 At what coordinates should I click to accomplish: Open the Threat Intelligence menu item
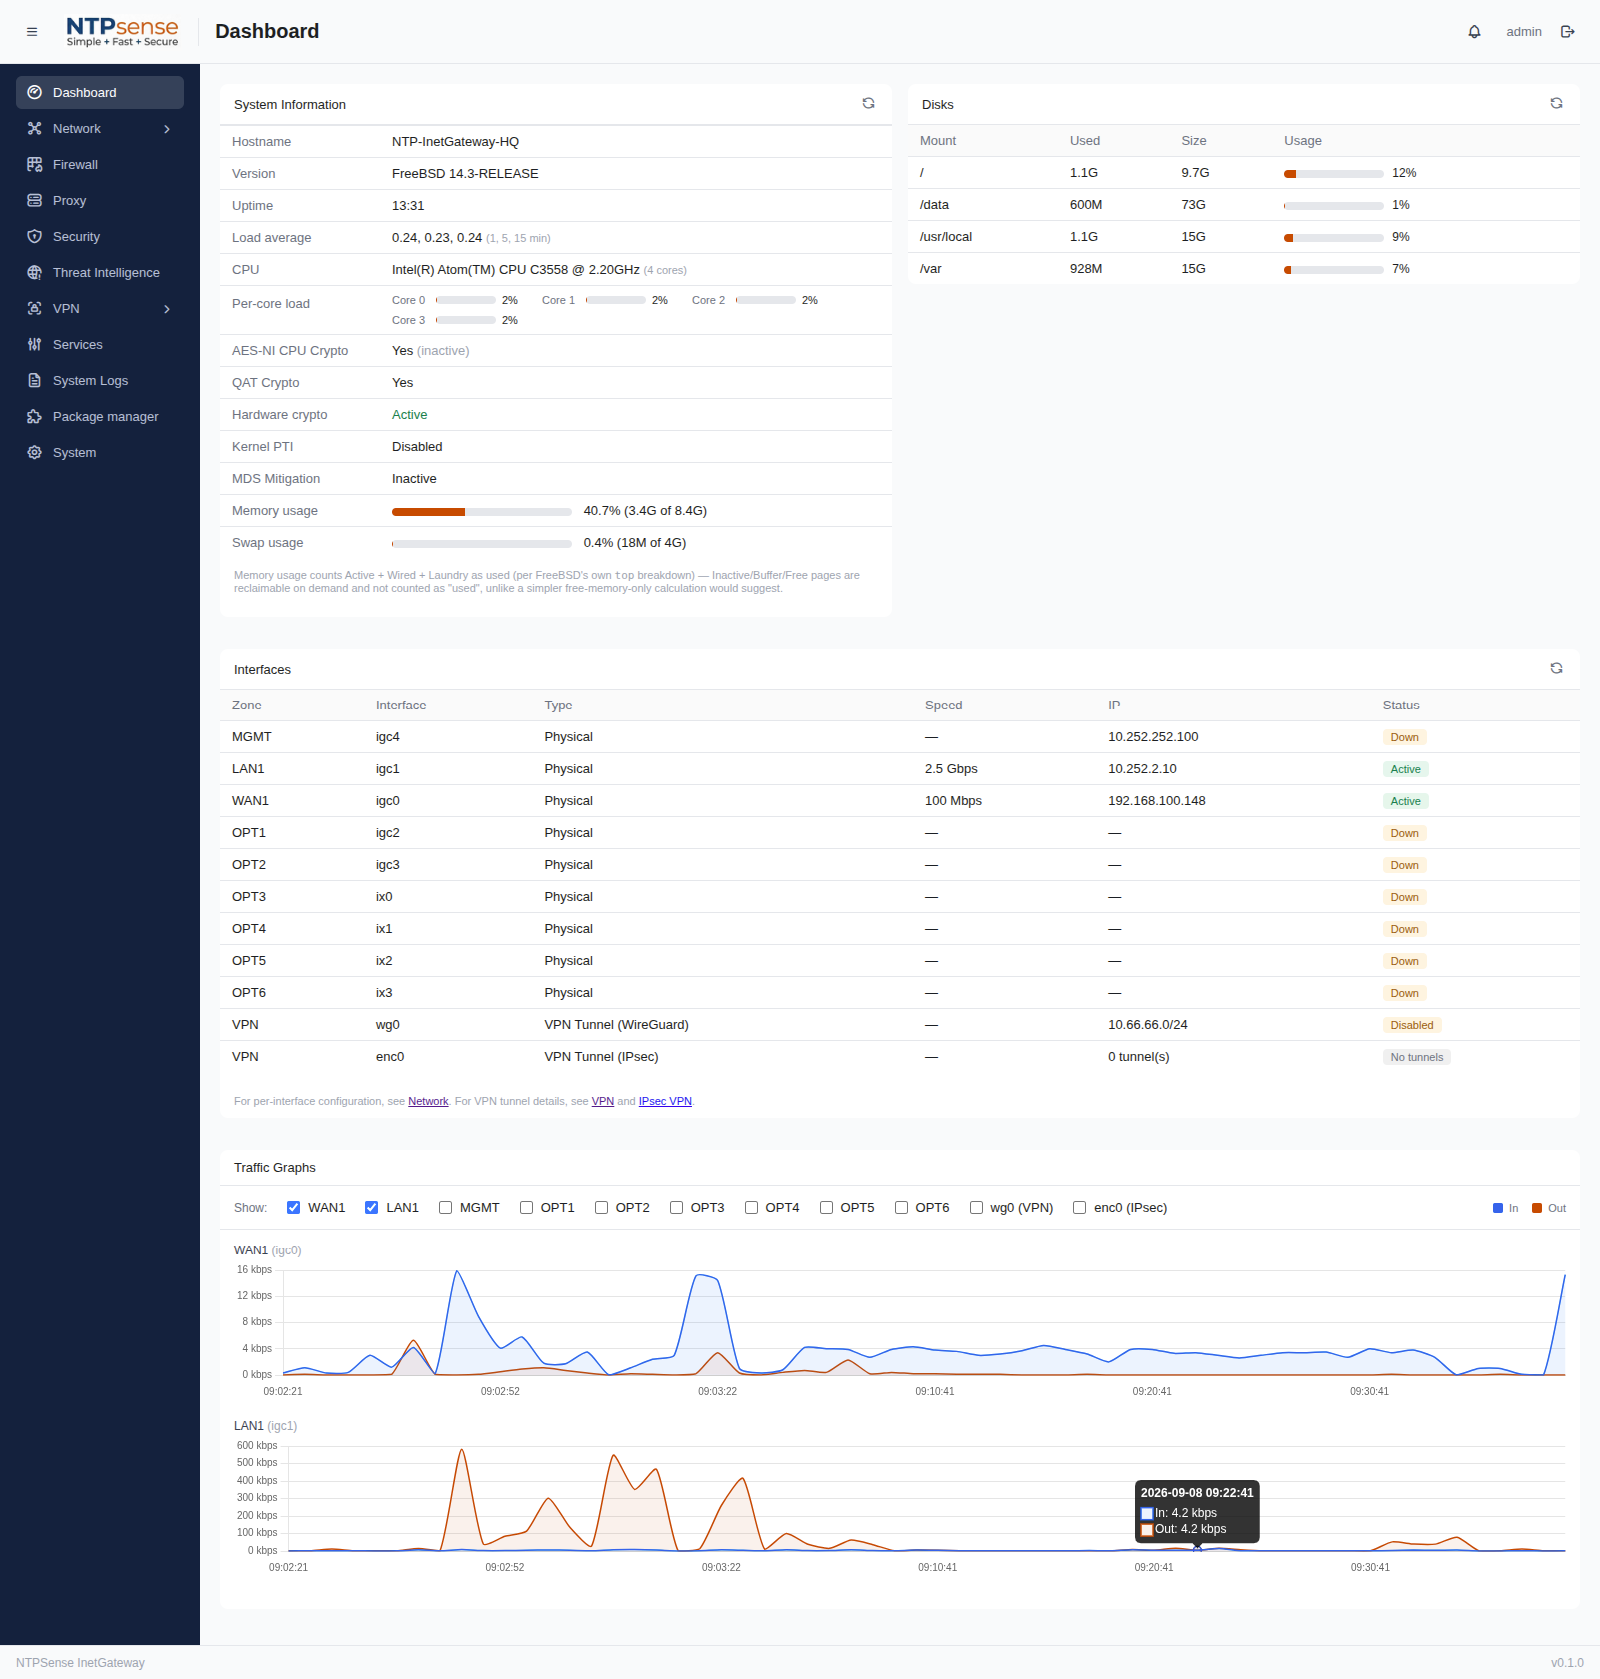coord(100,272)
